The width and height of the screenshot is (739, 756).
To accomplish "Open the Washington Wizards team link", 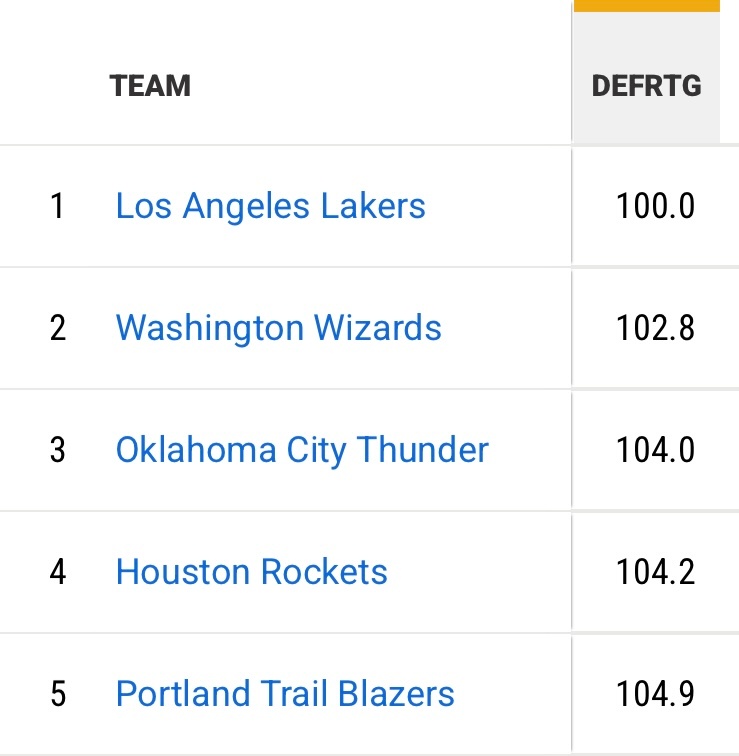I will click(278, 328).
